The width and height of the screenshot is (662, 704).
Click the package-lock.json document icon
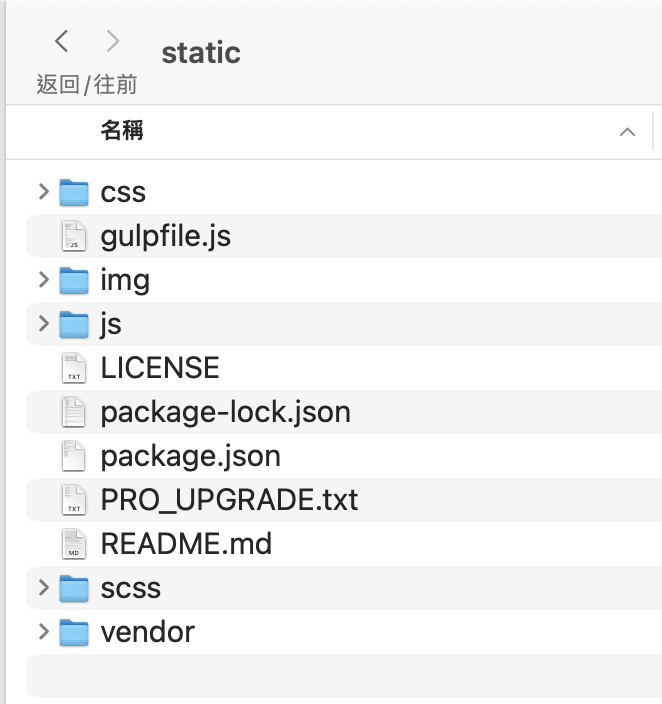[74, 412]
